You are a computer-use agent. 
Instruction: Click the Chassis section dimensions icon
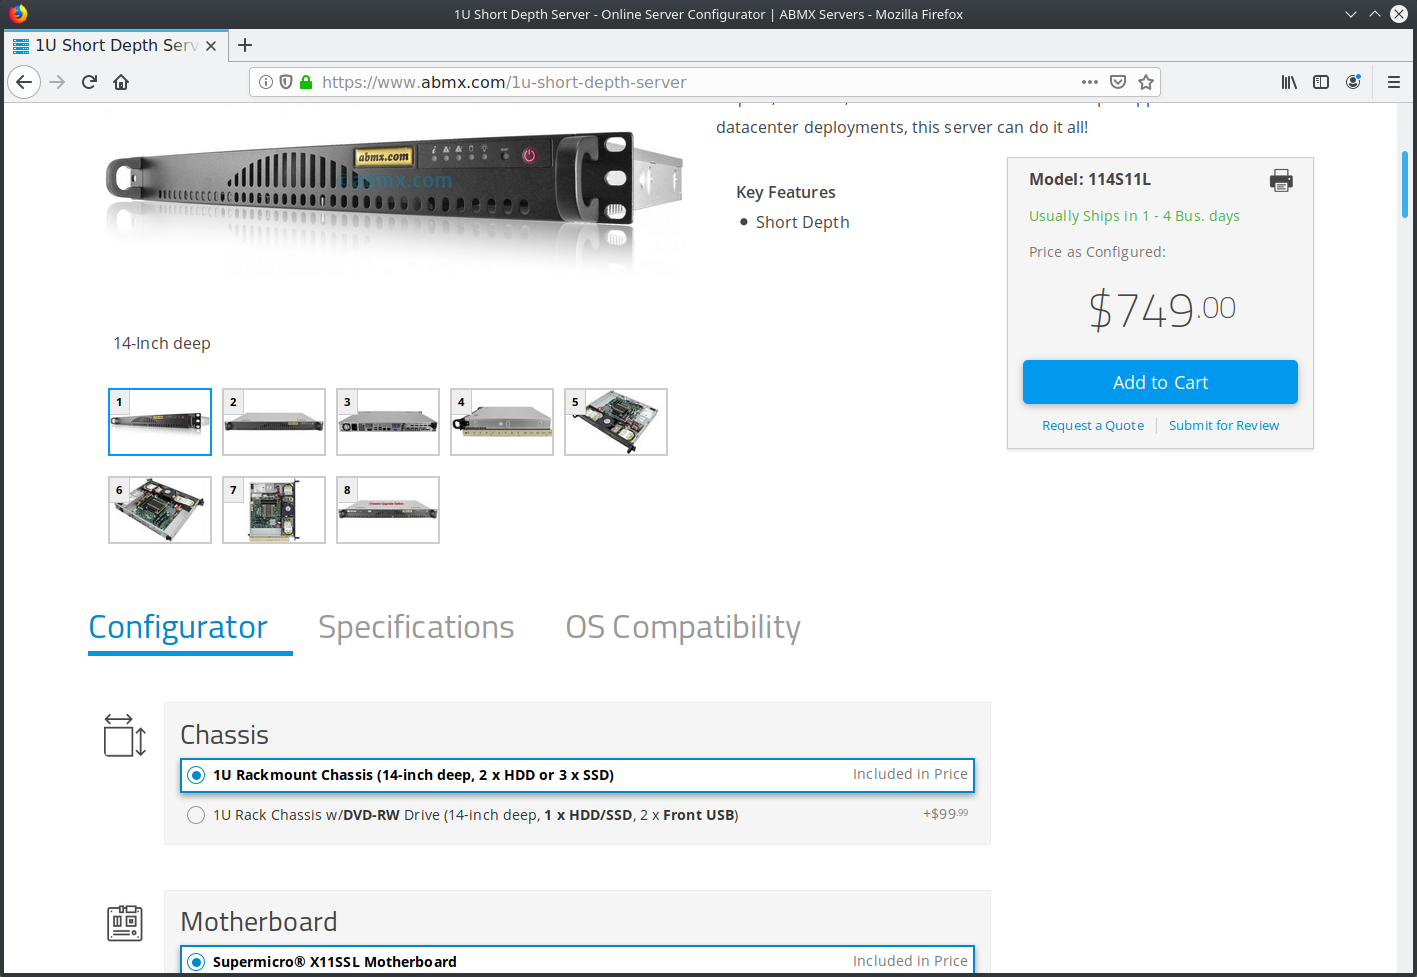(125, 735)
